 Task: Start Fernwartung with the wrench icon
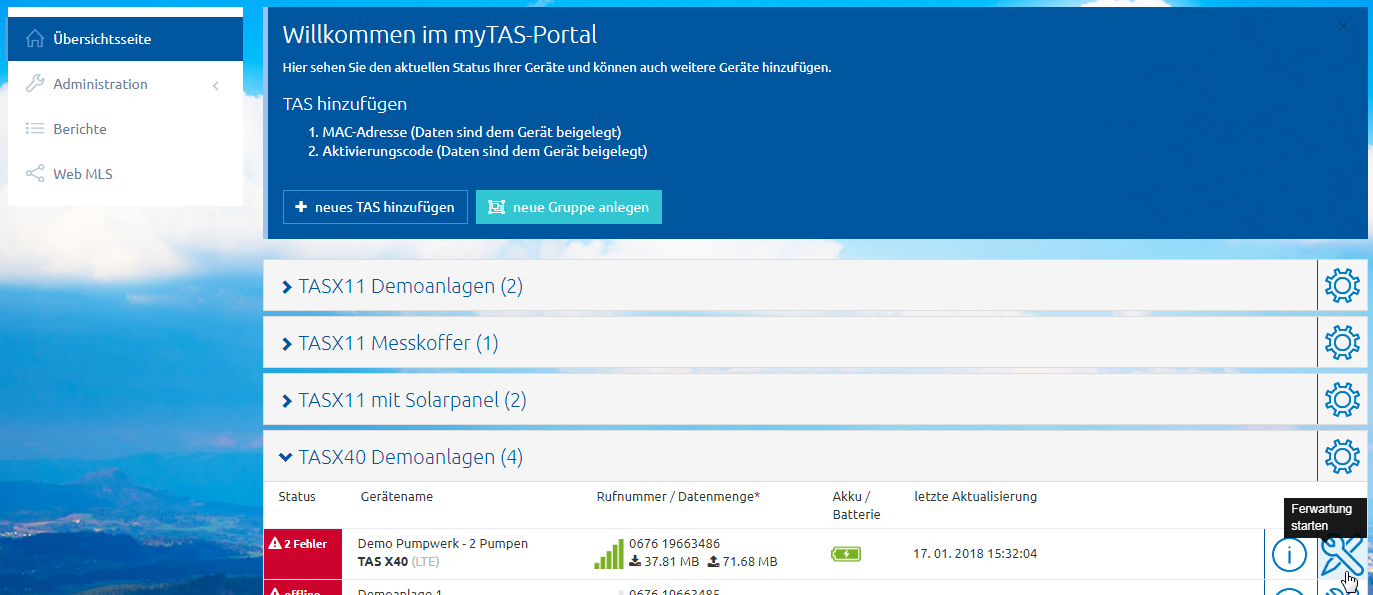coord(1341,554)
